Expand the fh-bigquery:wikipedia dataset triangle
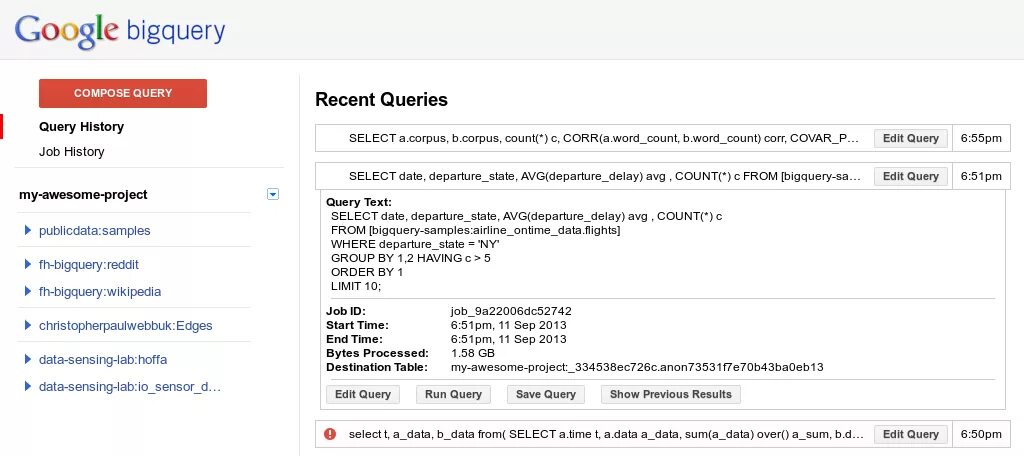The width and height of the screenshot is (1024, 456). [x=28, y=292]
